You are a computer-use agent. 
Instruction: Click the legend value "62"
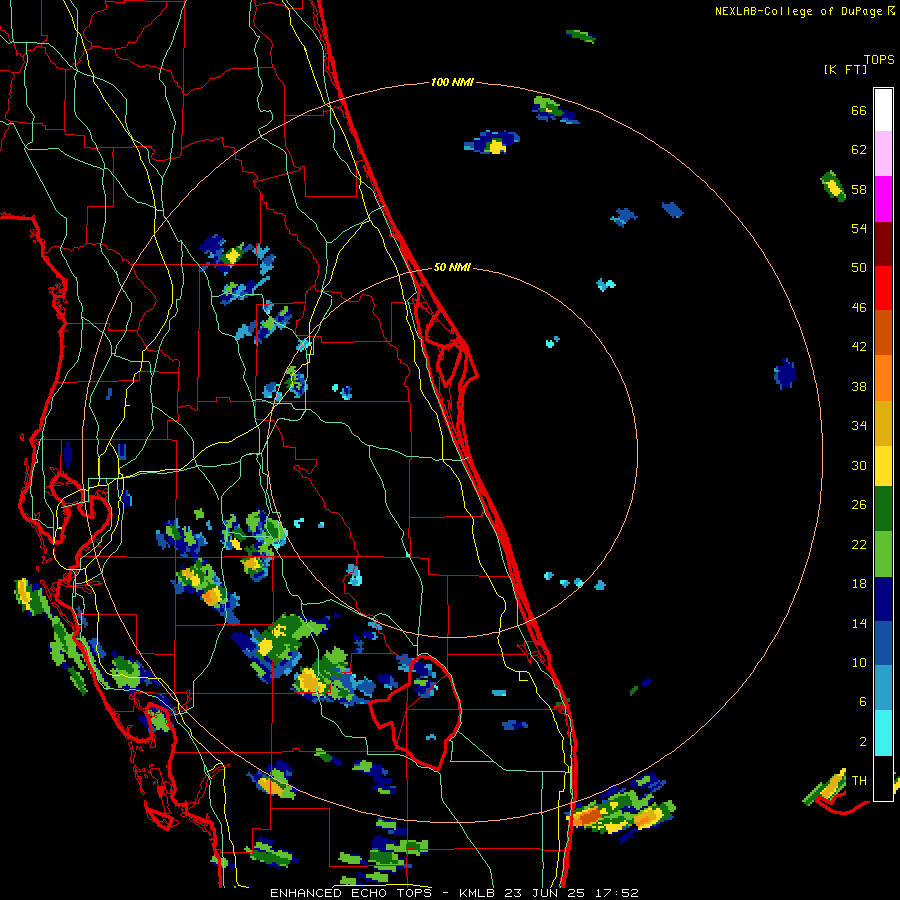pyautogui.click(x=859, y=150)
